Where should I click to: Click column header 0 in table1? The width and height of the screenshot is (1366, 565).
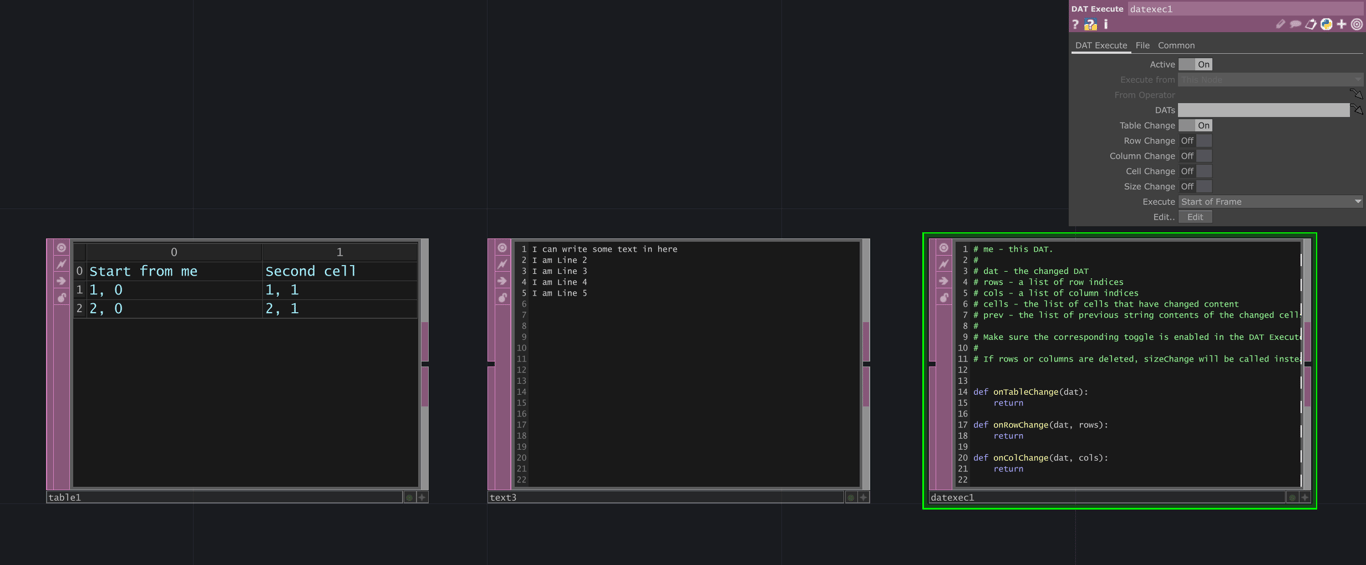pyautogui.click(x=174, y=252)
